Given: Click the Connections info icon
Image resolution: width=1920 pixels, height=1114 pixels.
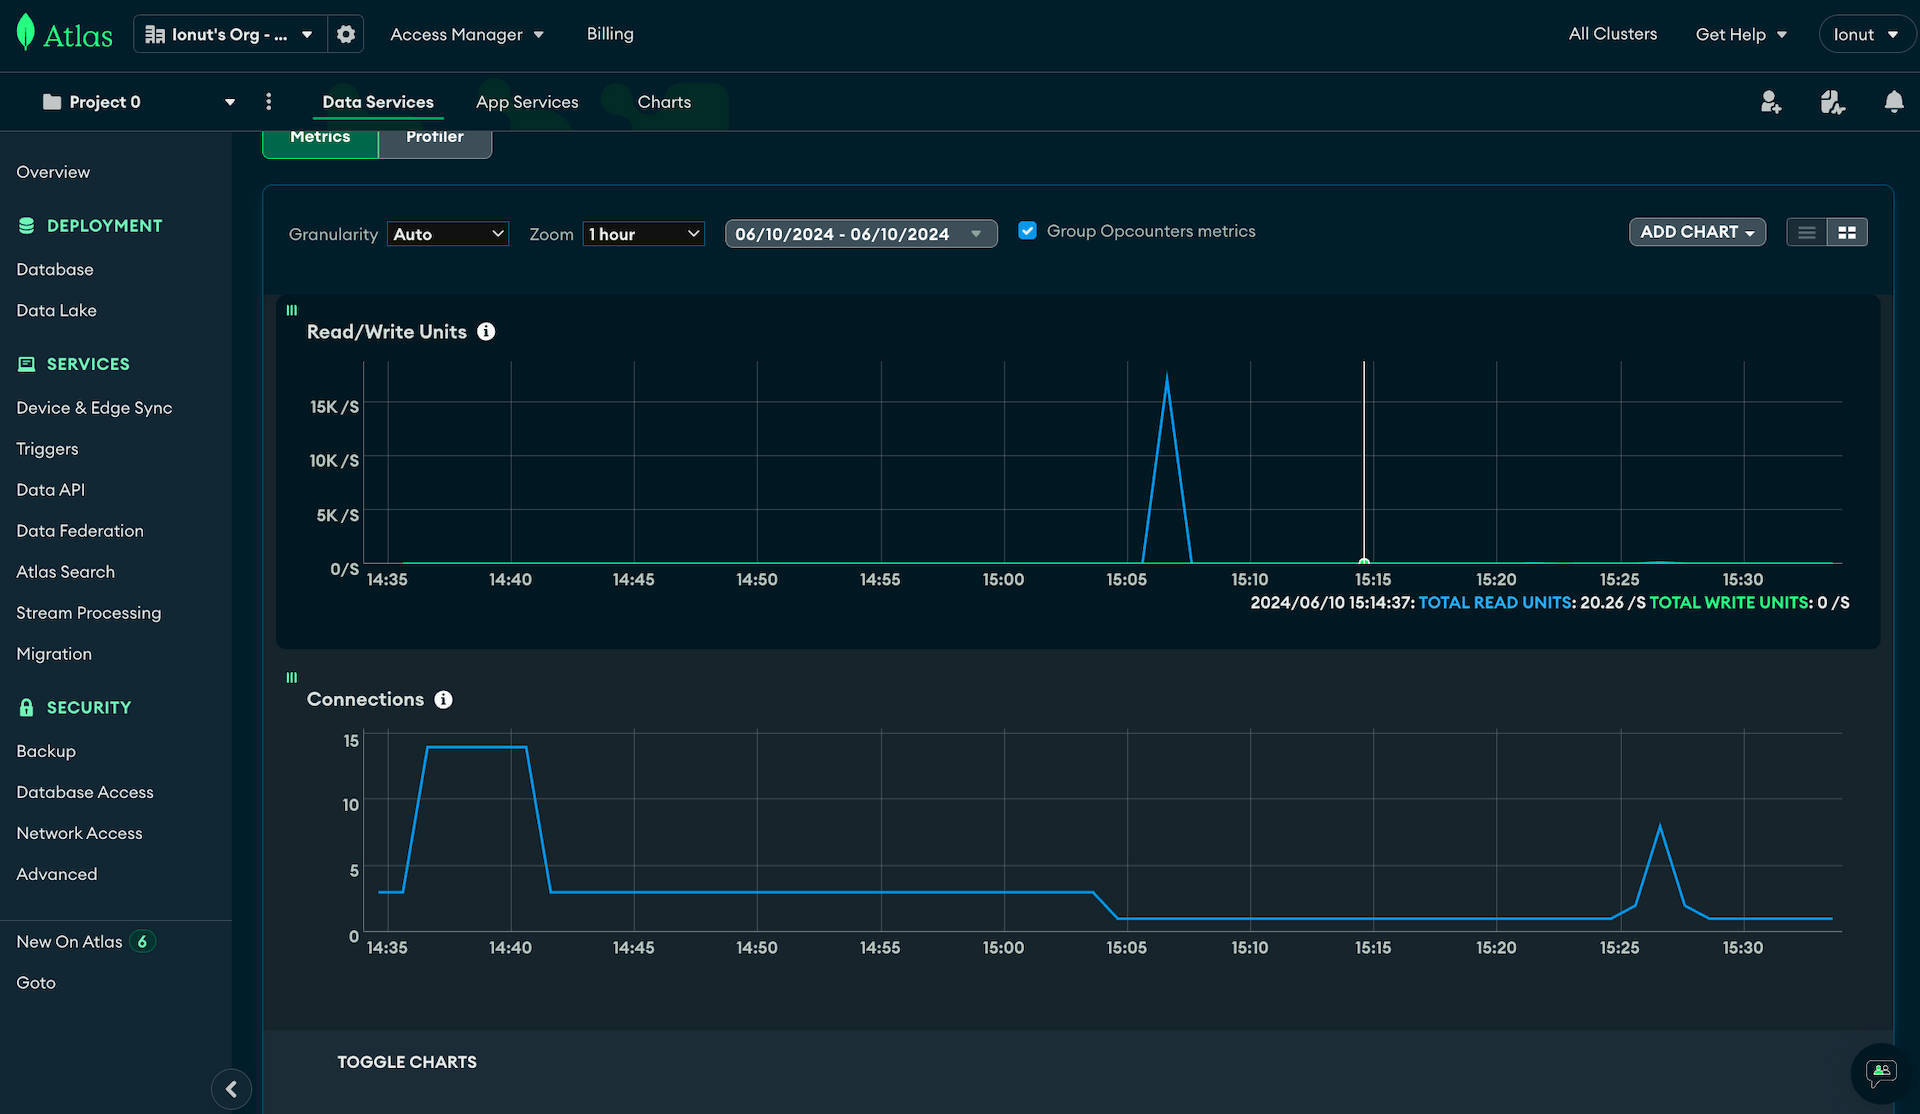Looking at the screenshot, I should point(443,700).
